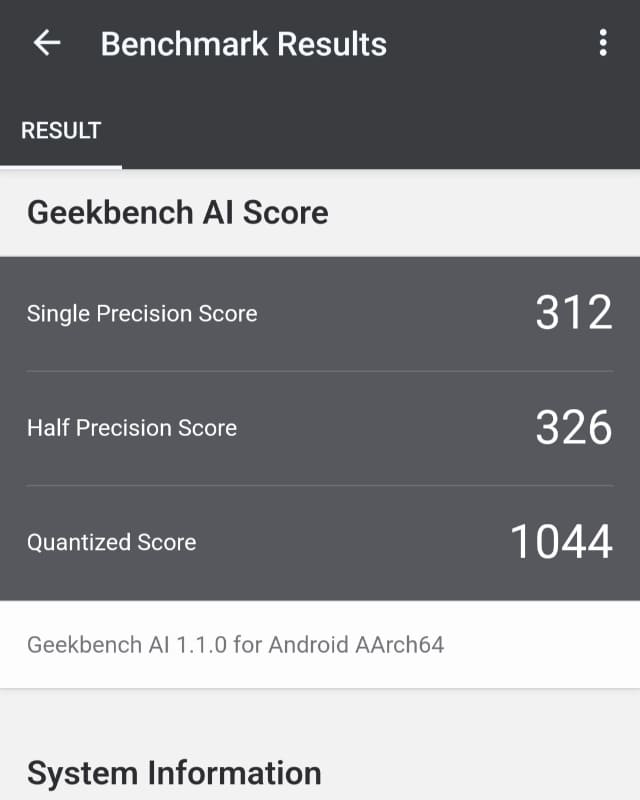The image size is (640, 800).
Task: Tap the Half Precision Score label text
Action: click(x=131, y=428)
